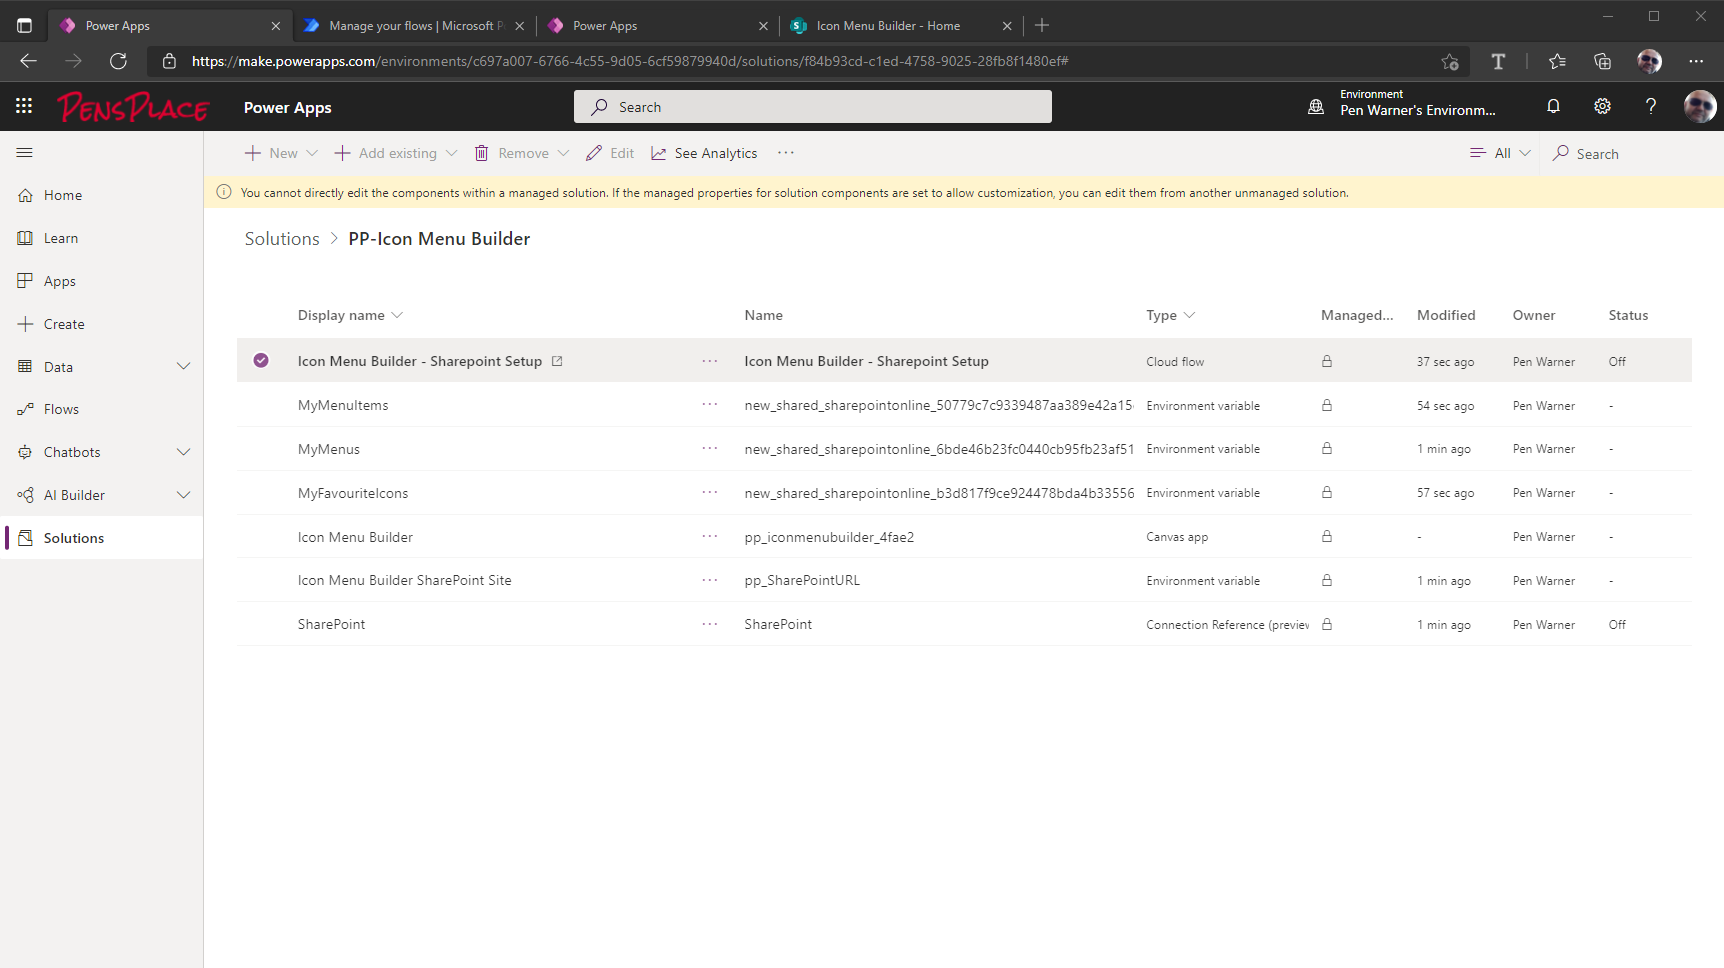This screenshot has width=1724, height=968.
Task: Click the PensPlace logo
Action: click(133, 106)
